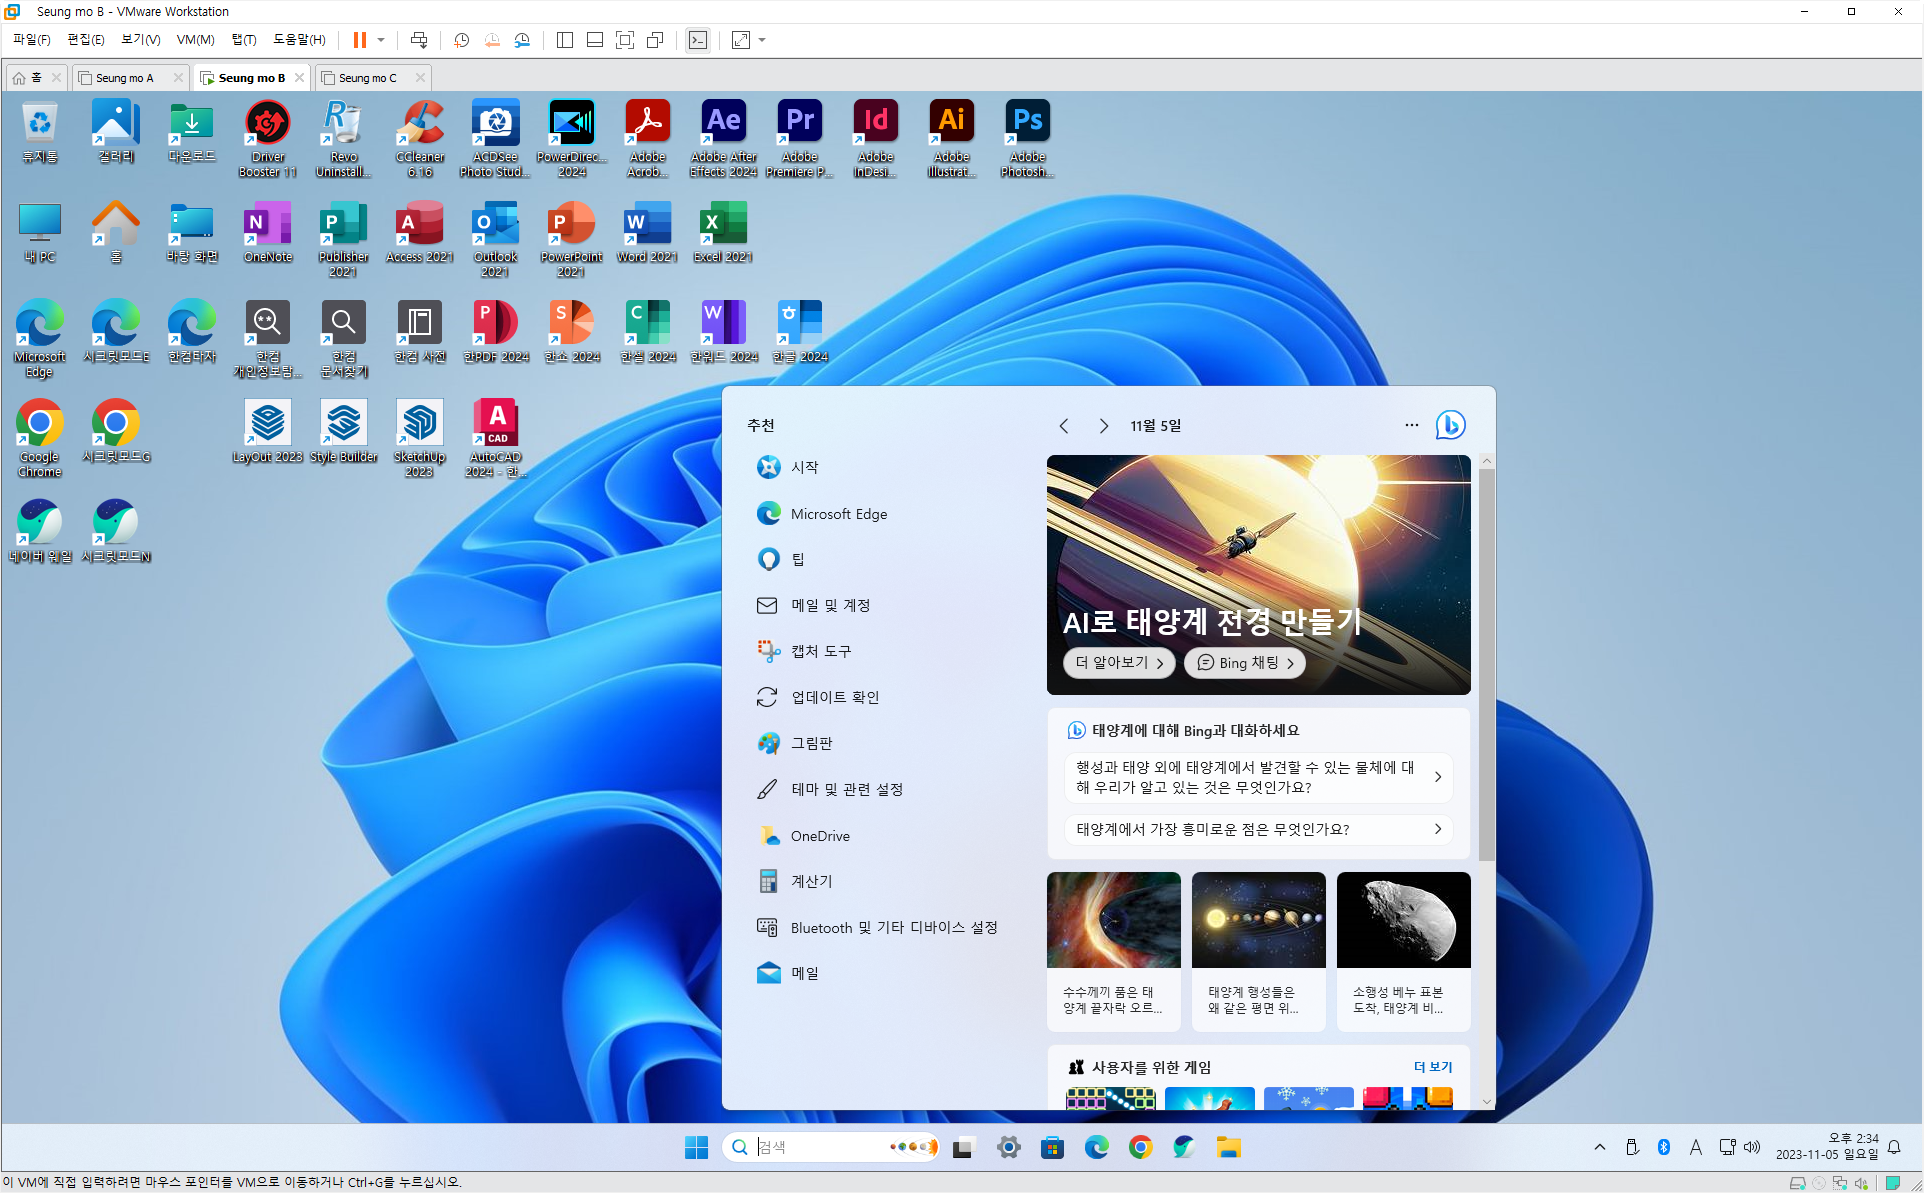Toggle the console view toolbar icon
1924x1193 pixels.
(698, 40)
